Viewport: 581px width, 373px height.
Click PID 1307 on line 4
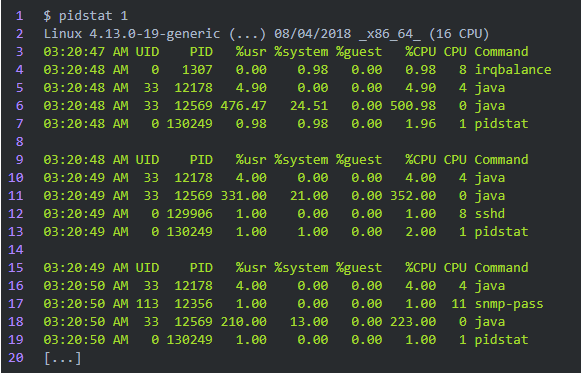(197, 70)
